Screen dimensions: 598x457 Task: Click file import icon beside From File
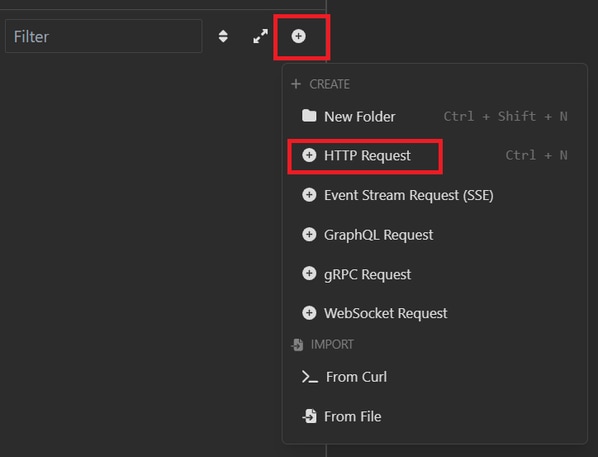tap(309, 416)
